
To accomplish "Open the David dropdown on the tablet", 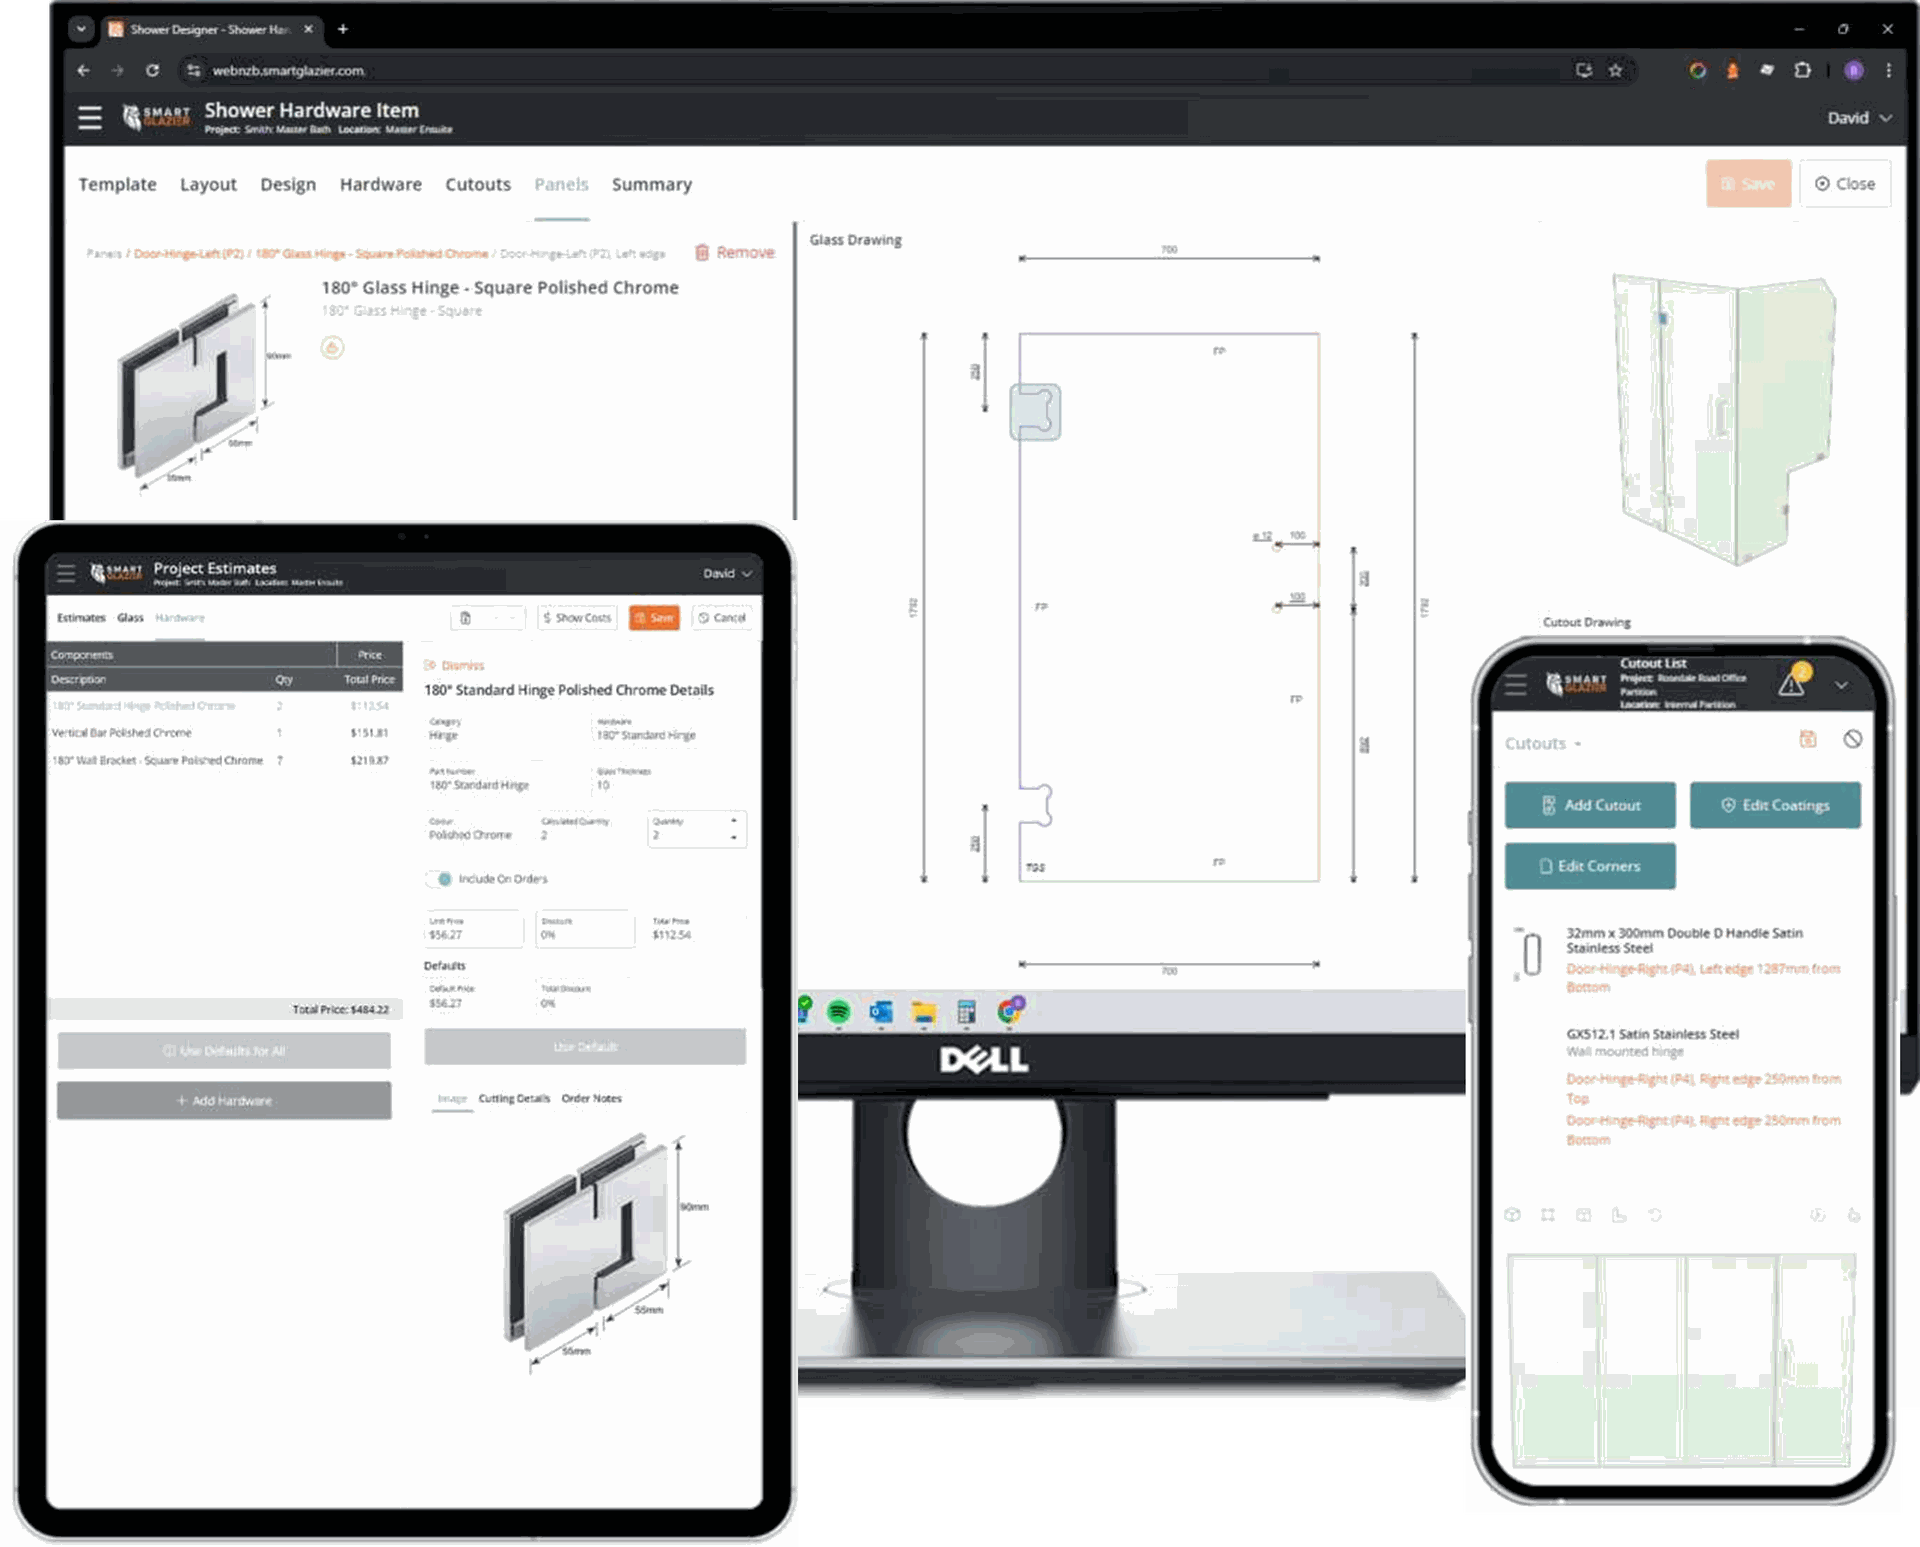I will (x=727, y=574).
